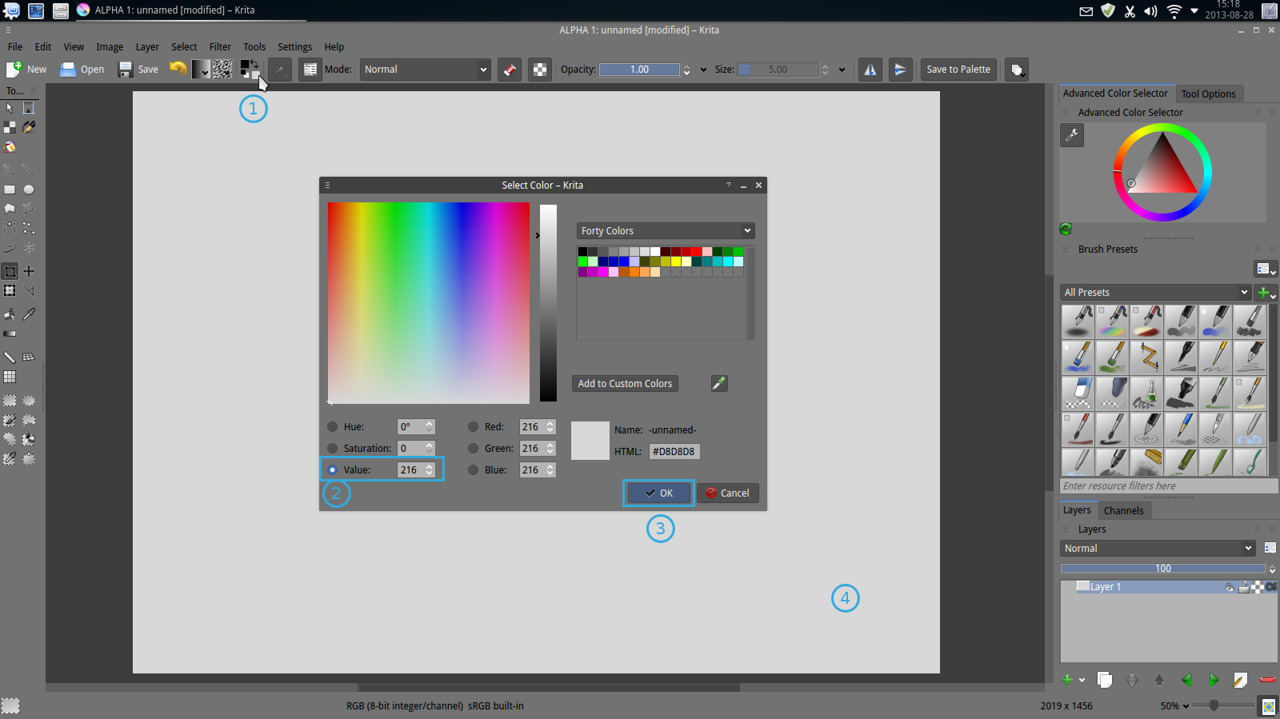Click the Add to Custom Colors button
The height and width of the screenshot is (719, 1280).
click(625, 383)
